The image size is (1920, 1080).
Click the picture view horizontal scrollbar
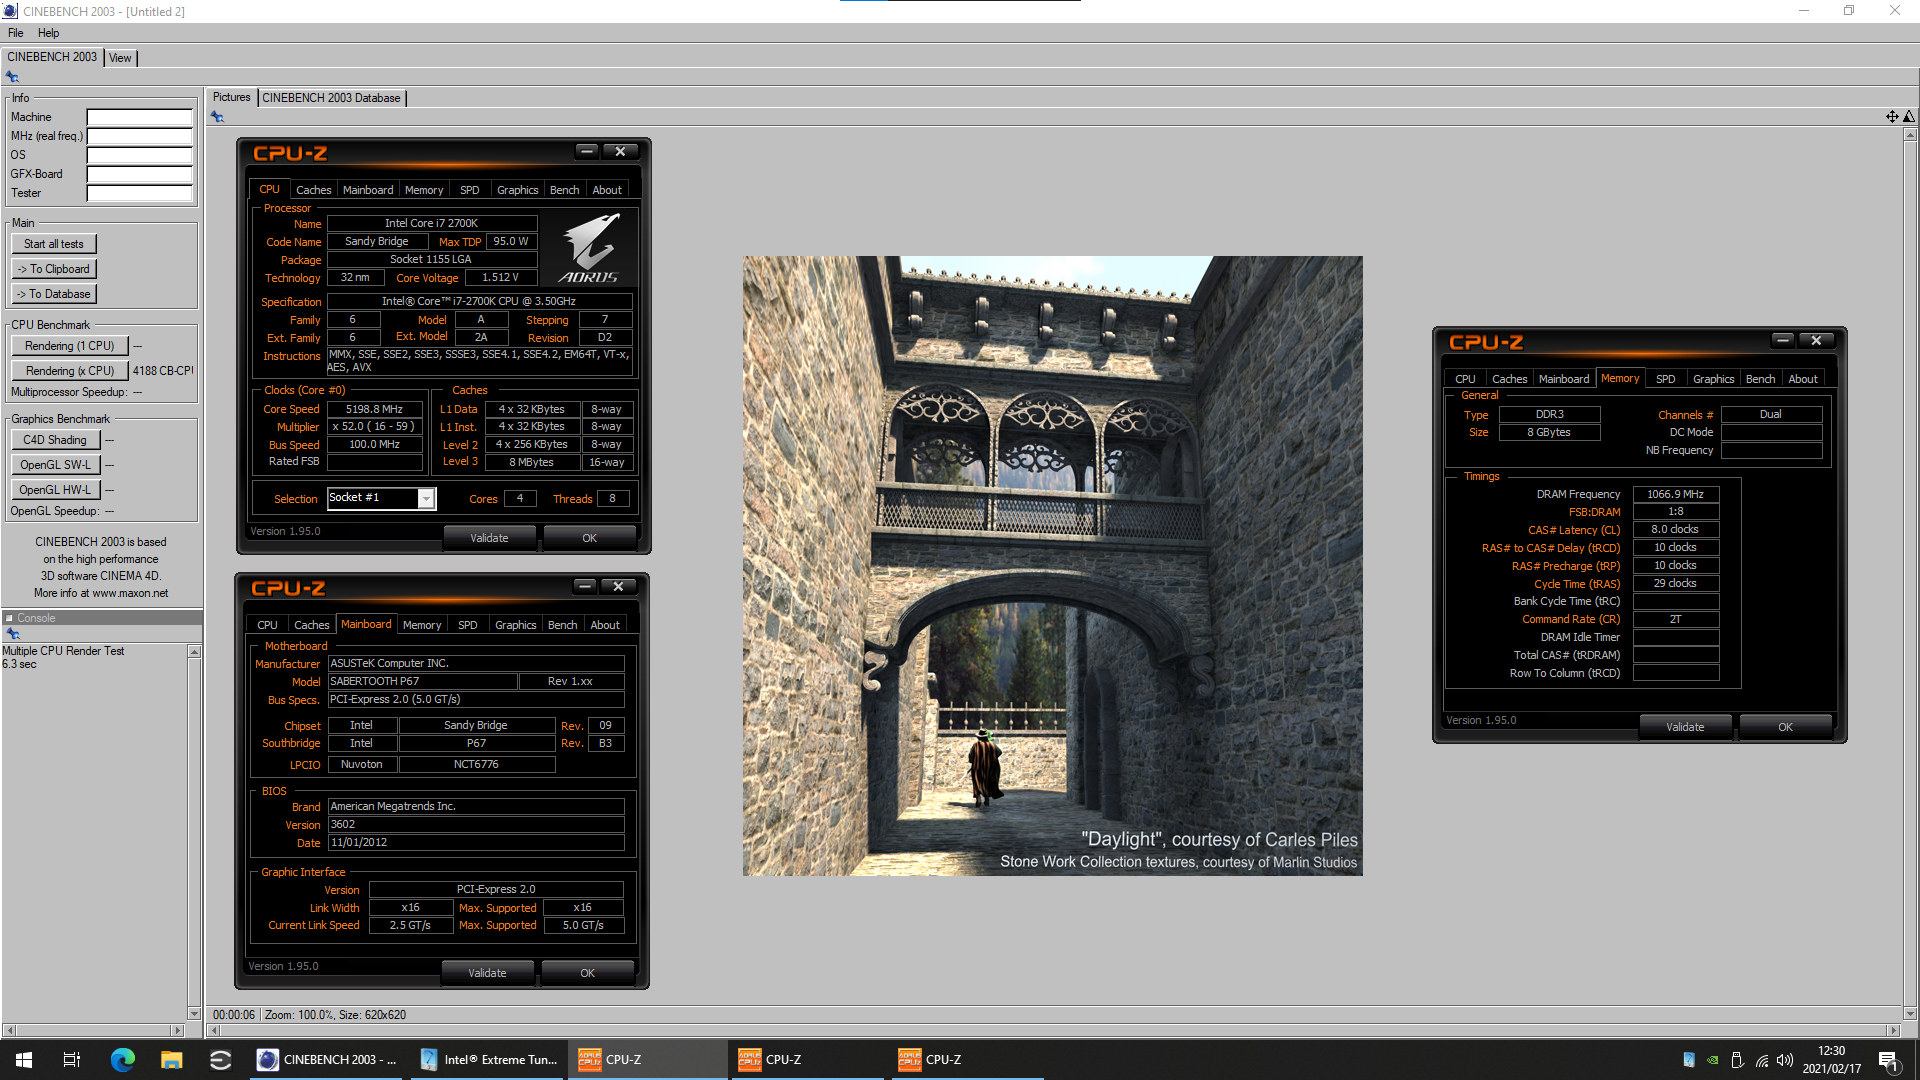1053,1030
